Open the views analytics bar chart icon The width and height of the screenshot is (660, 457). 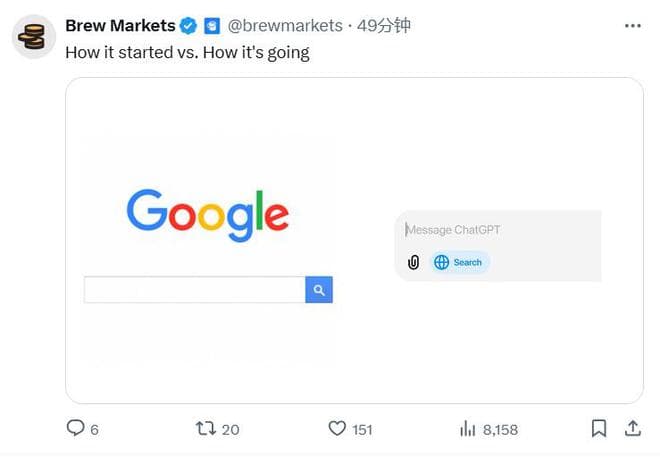tap(467, 428)
